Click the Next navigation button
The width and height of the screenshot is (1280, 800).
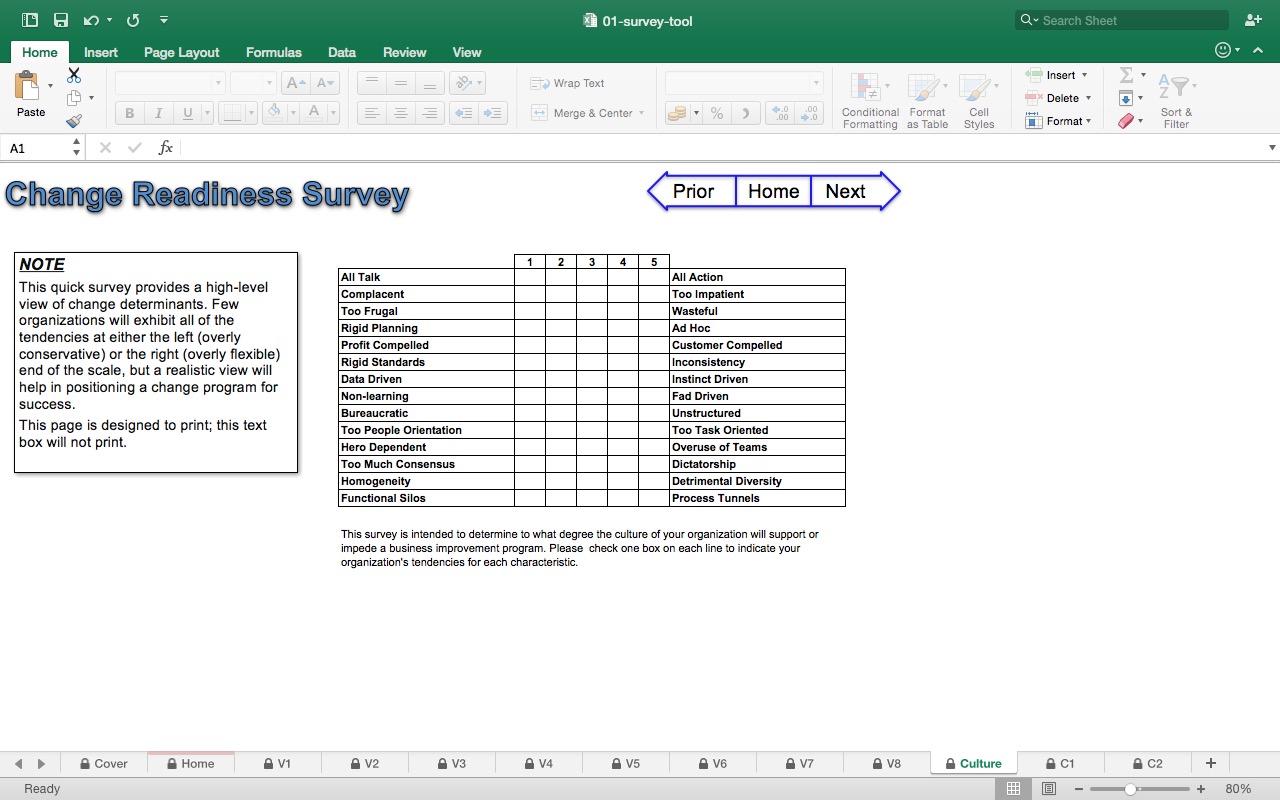click(845, 191)
